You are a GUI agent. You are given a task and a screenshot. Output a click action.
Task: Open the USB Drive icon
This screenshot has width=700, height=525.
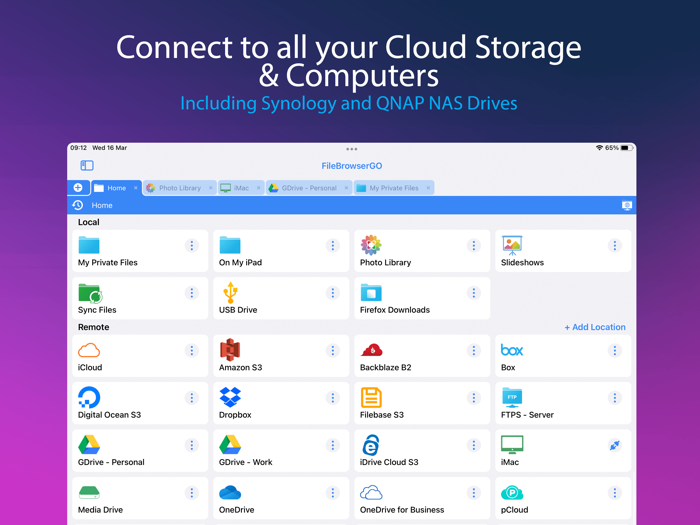point(230,292)
